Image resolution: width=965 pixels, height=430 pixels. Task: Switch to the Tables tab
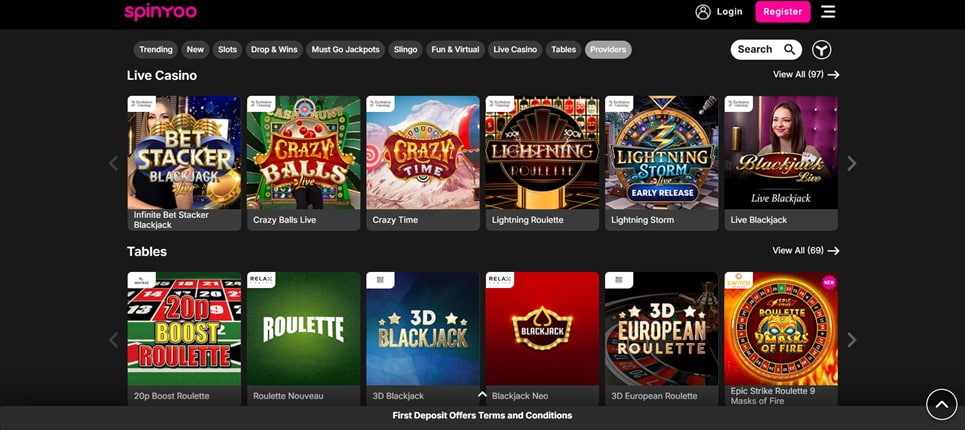click(564, 49)
